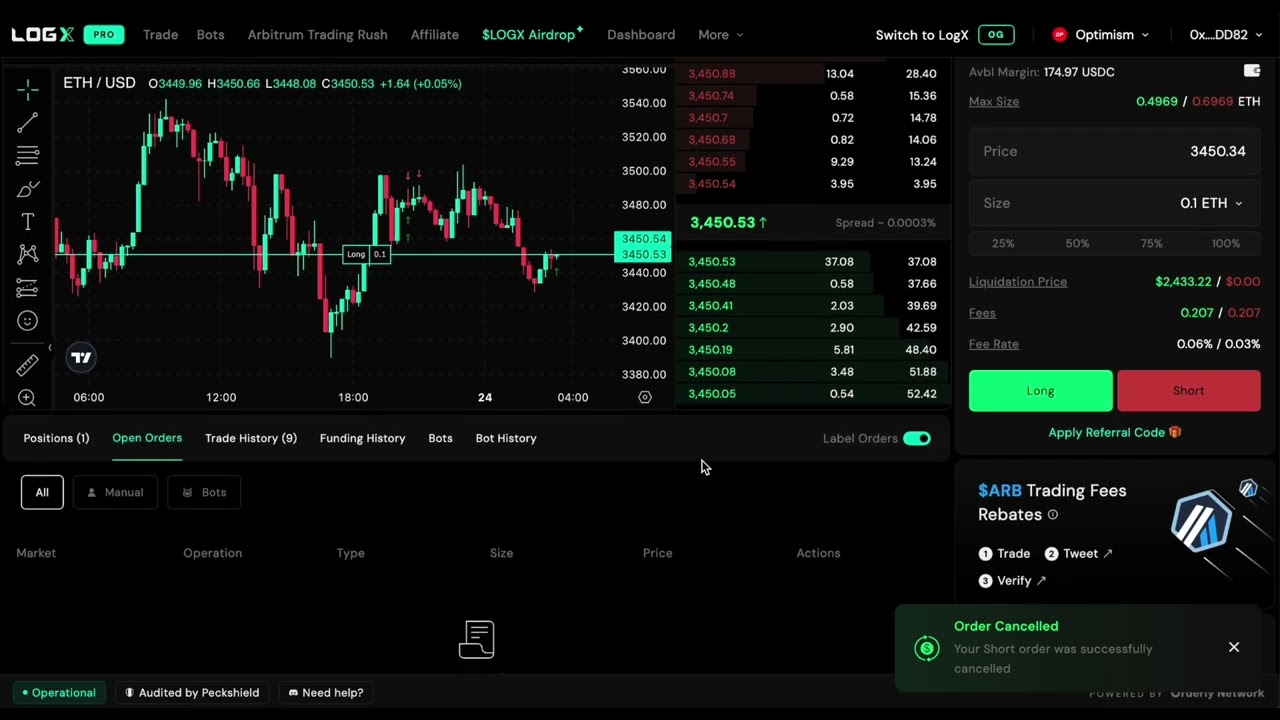Select the trend line drawing tool
This screenshot has height=720, width=1280.
click(x=27, y=123)
